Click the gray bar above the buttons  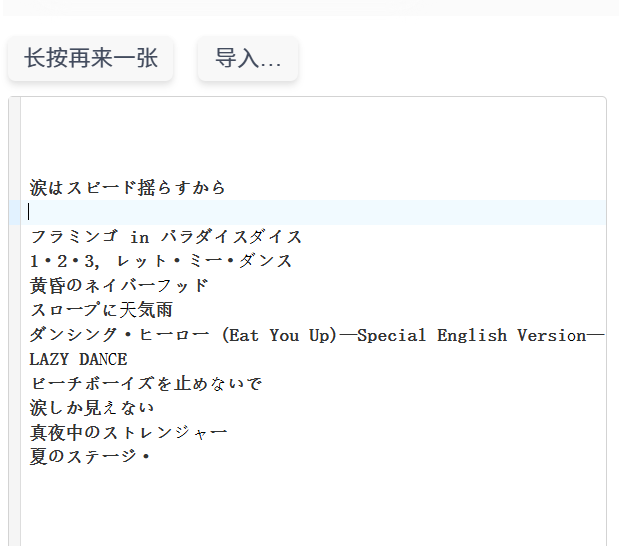point(309,8)
